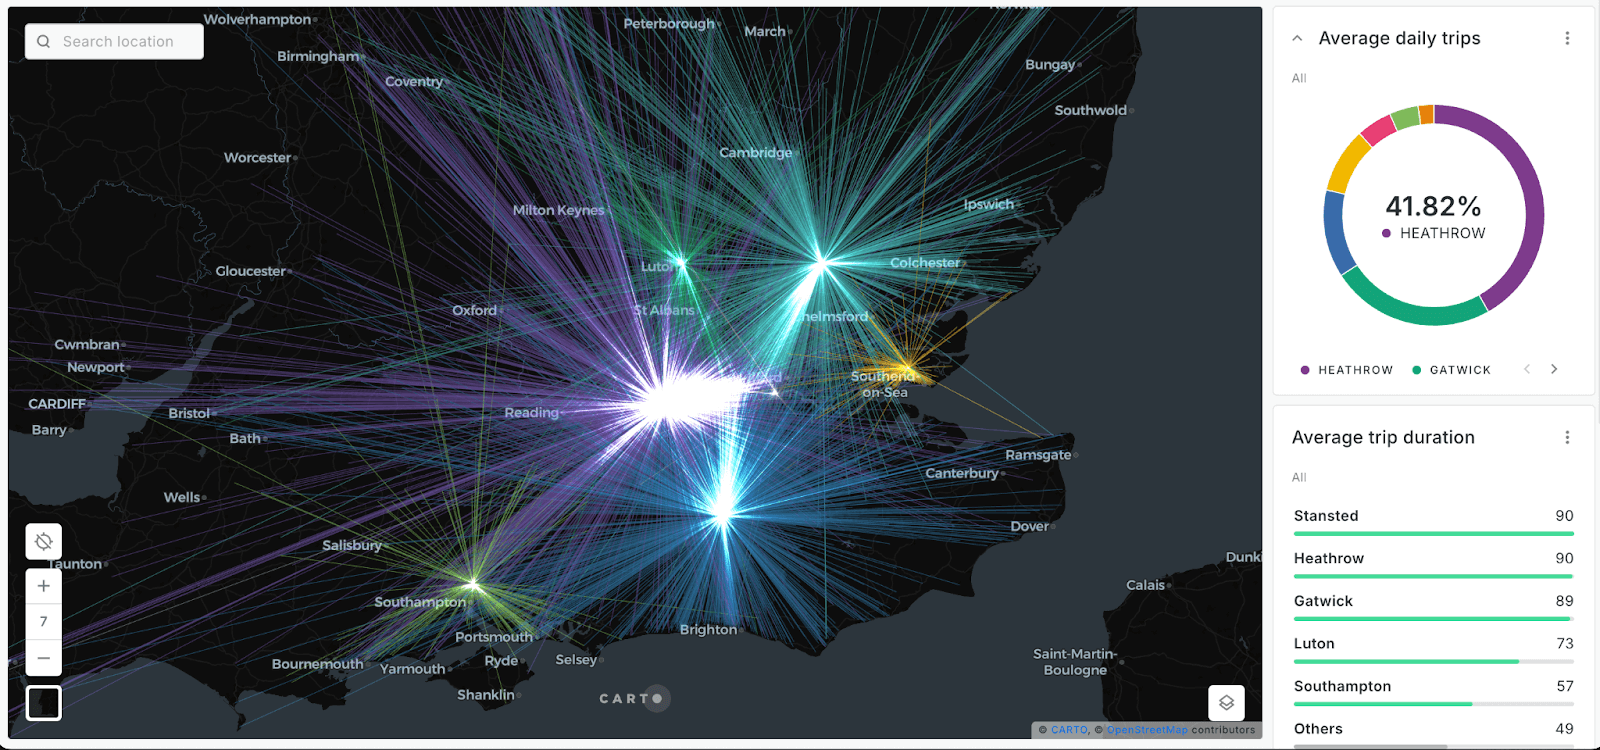Screen dimensions: 1600x750
Task: Go to previous legend page arrow
Action: click(x=1527, y=369)
